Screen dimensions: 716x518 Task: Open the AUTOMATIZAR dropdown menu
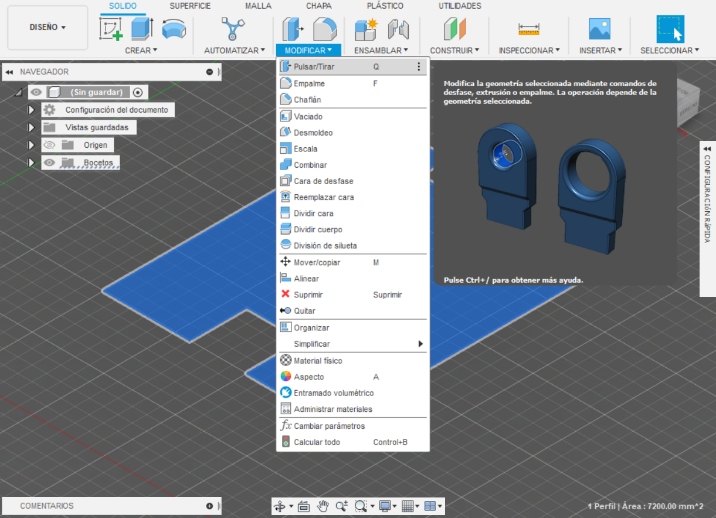pos(234,50)
